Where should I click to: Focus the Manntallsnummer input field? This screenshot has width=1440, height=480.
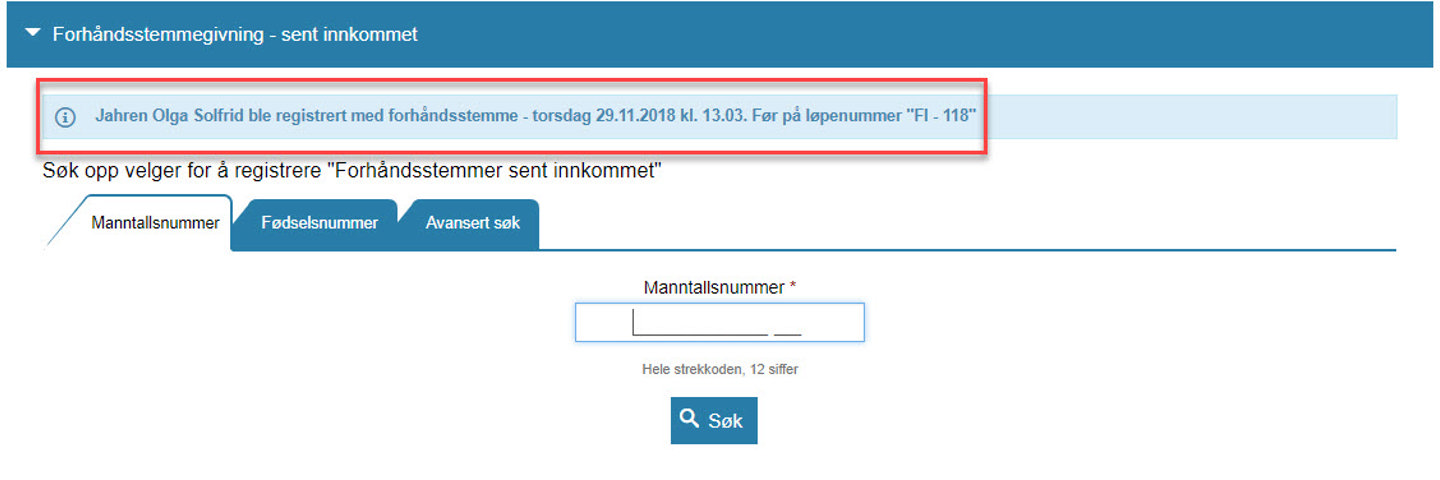[719, 323]
